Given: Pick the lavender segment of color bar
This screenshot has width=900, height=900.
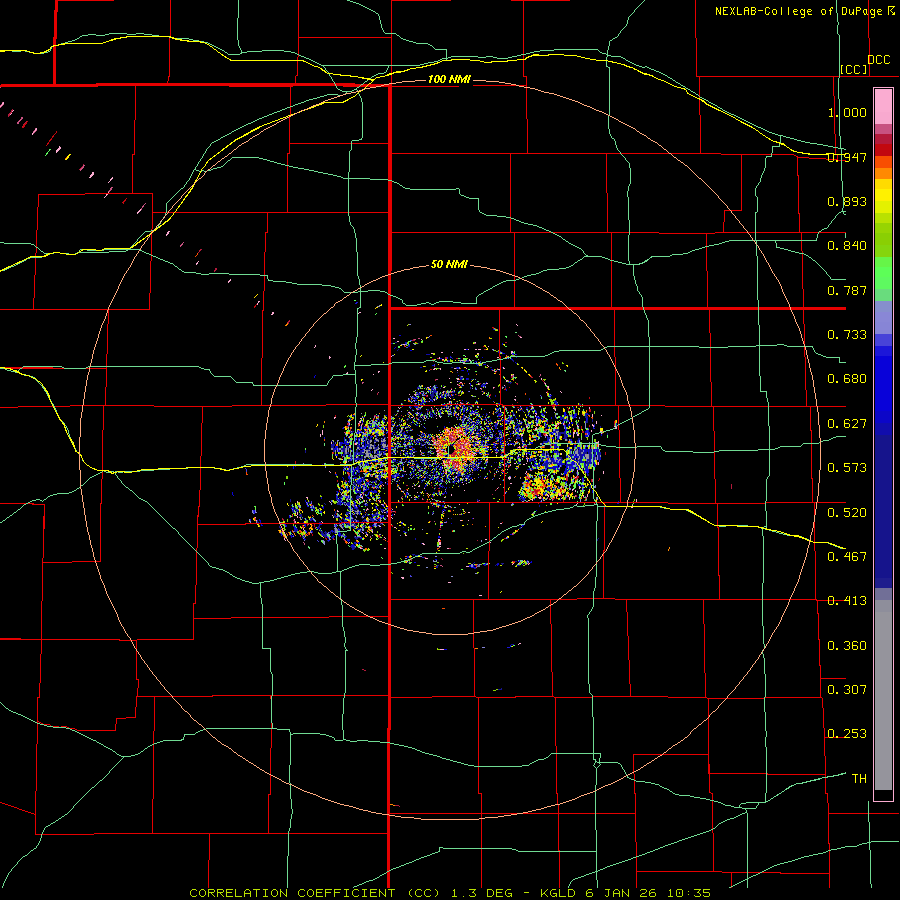Looking at the screenshot, I should point(883,317).
